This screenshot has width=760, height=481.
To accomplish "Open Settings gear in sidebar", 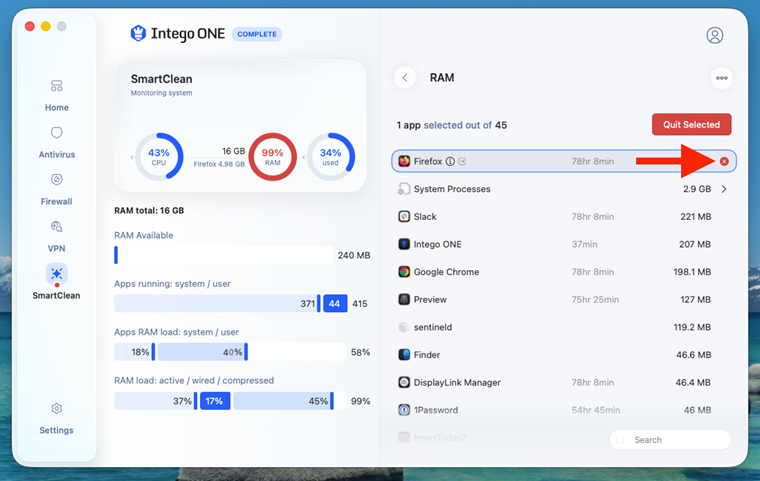I will tap(57, 408).
